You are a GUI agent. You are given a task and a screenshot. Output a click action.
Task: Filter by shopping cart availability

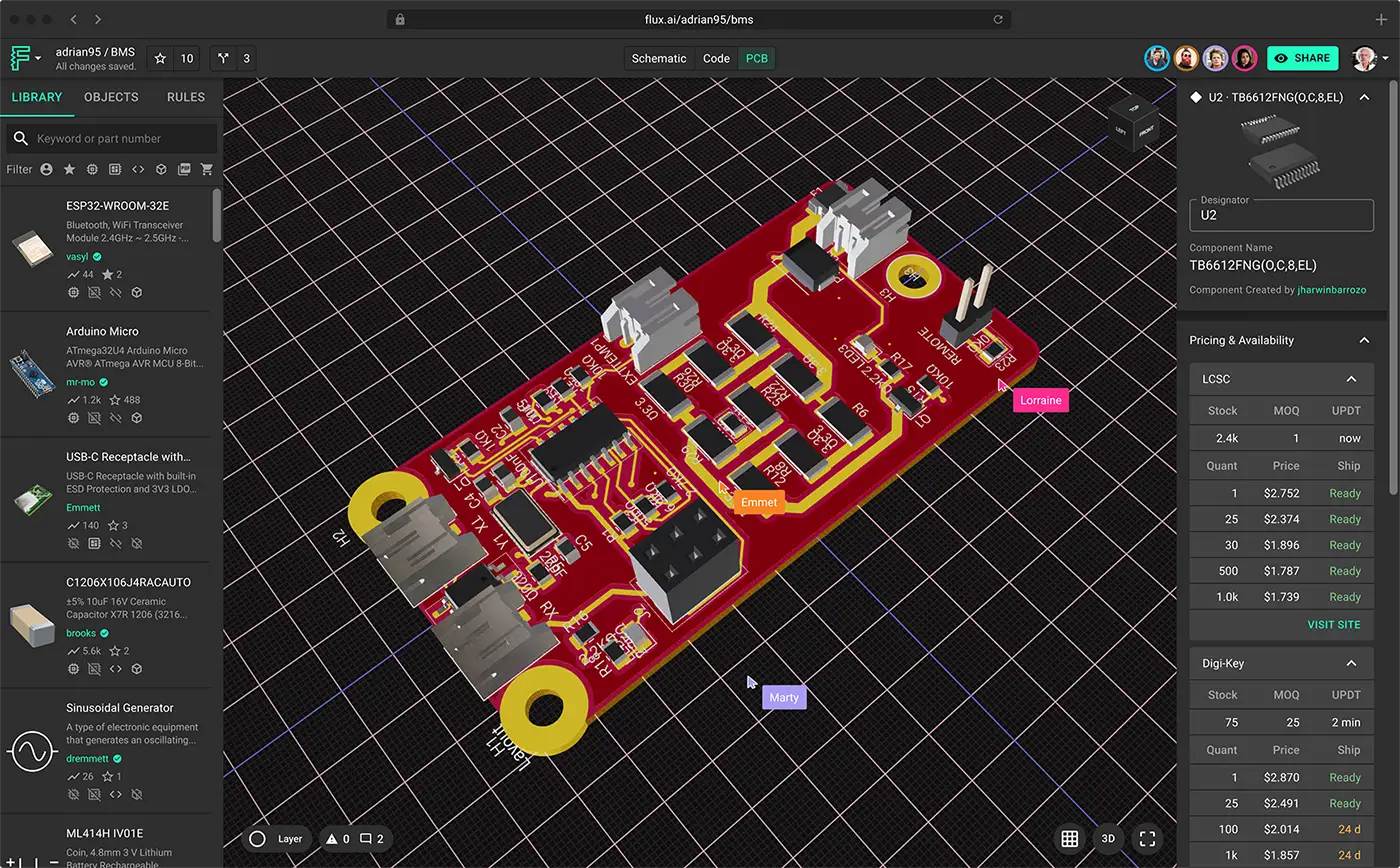[x=207, y=169]
